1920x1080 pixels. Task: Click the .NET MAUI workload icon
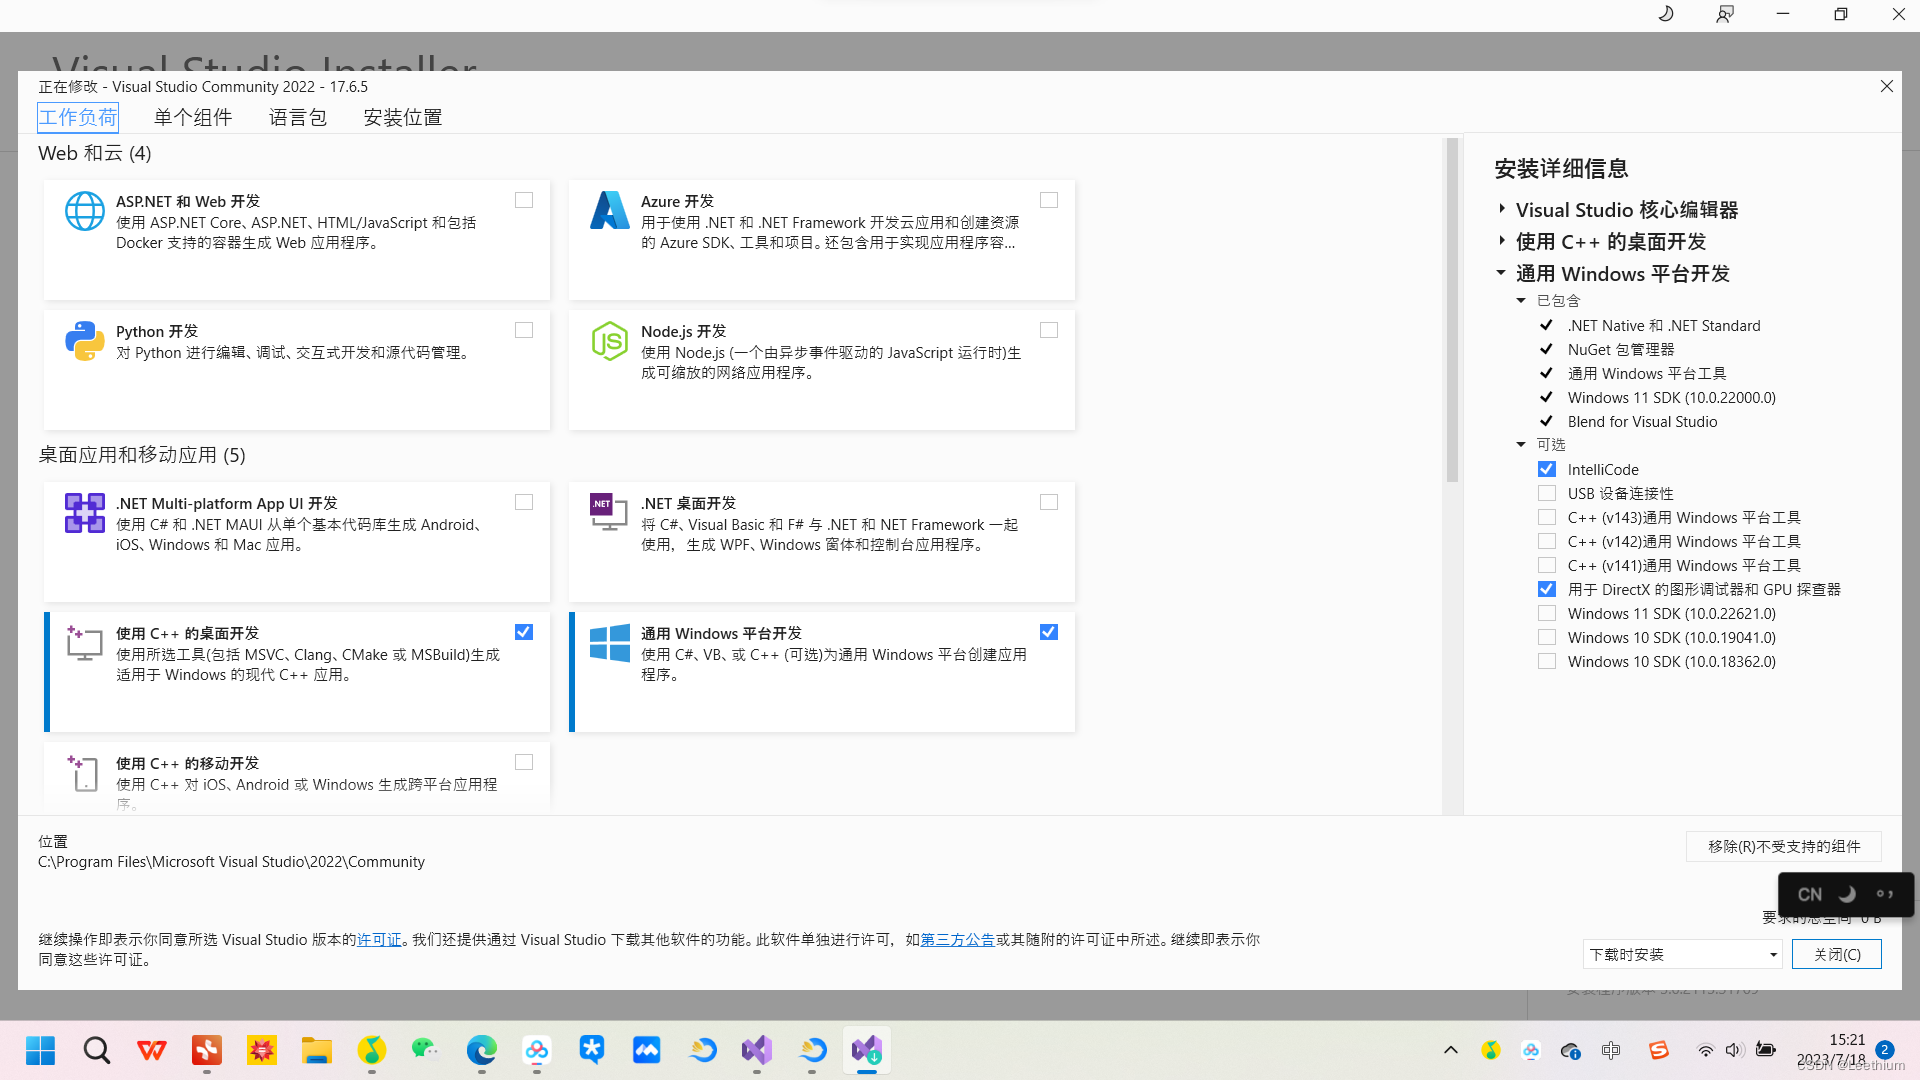tap(85, 513)
